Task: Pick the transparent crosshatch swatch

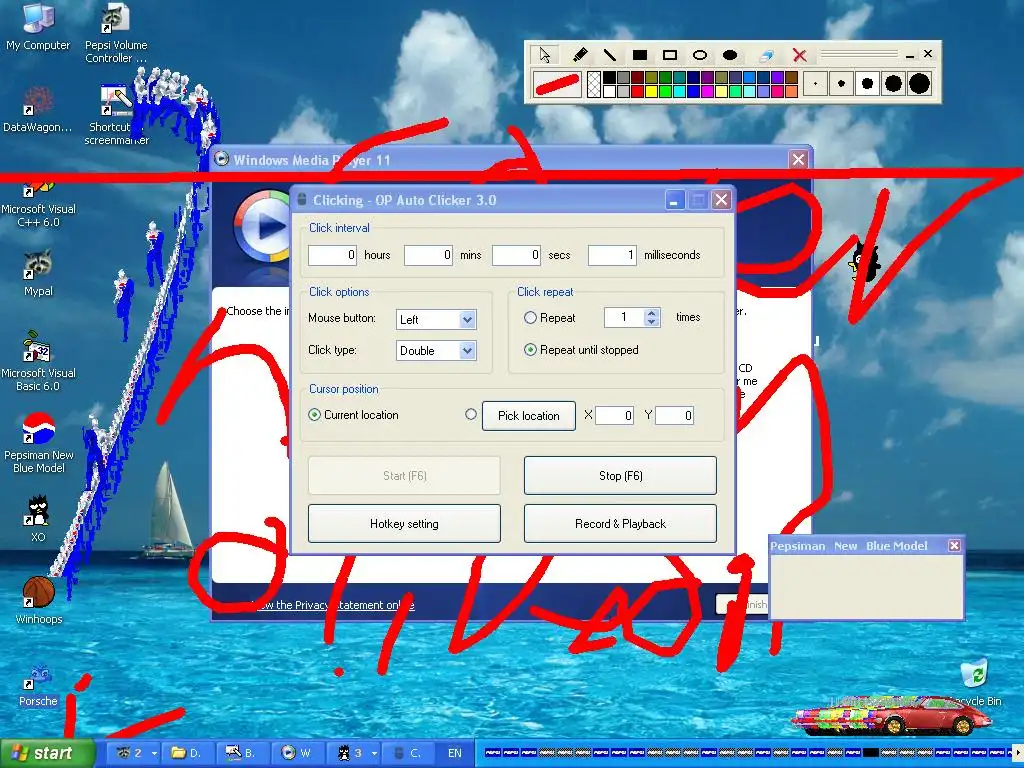Action: click(x=594, y=85)
